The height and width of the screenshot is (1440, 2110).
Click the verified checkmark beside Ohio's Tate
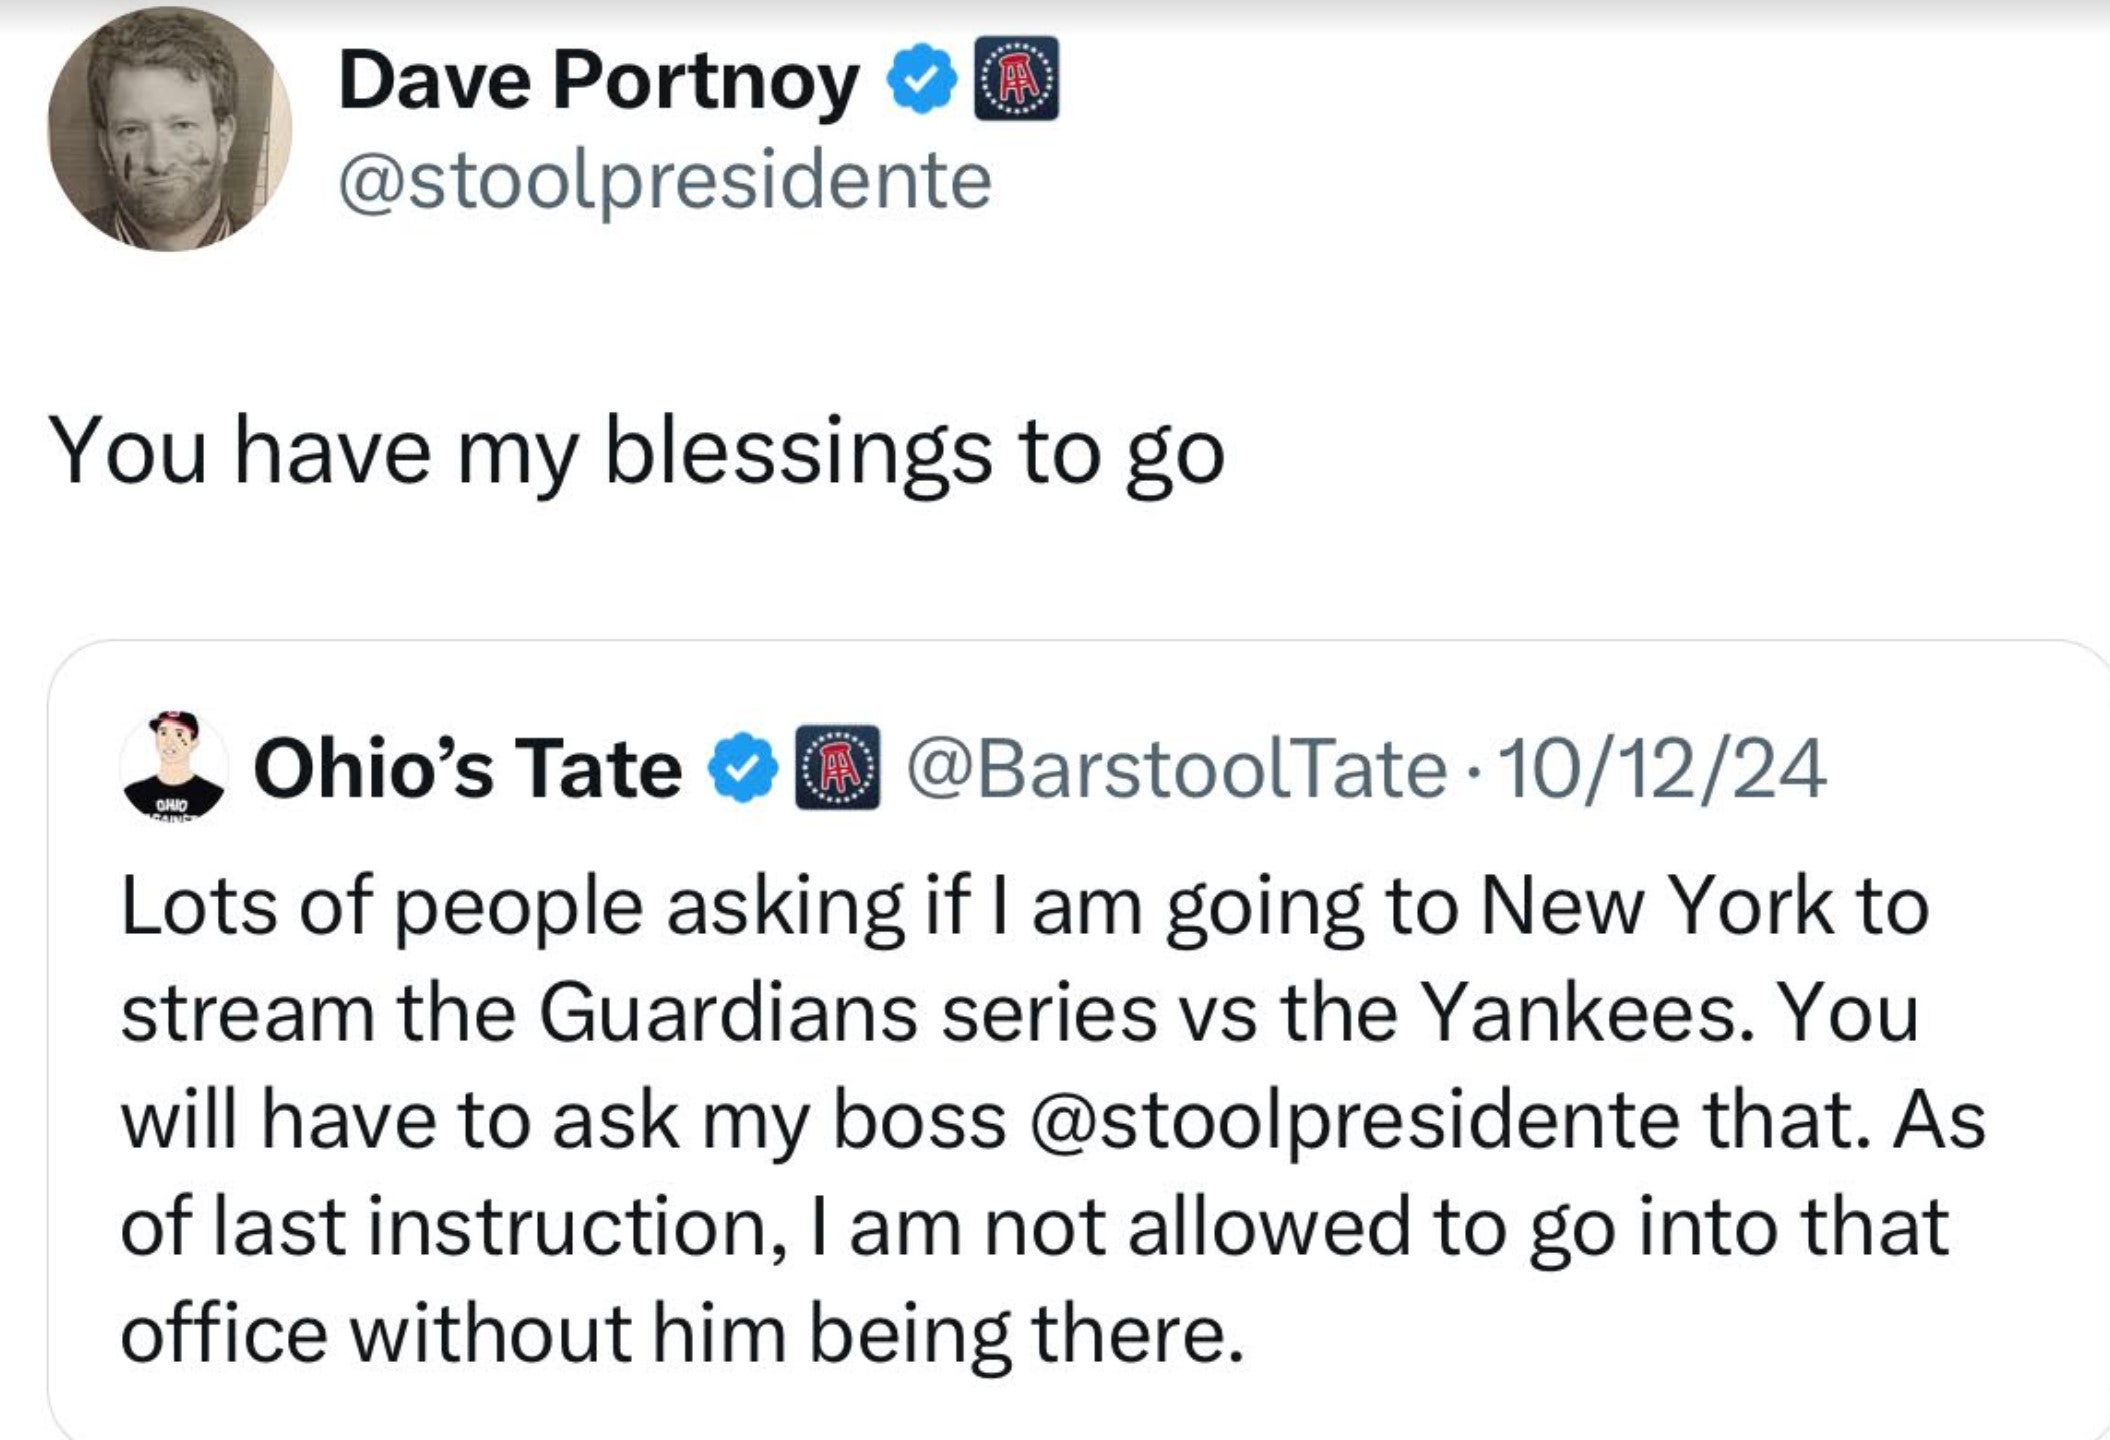tap(742, 768)
